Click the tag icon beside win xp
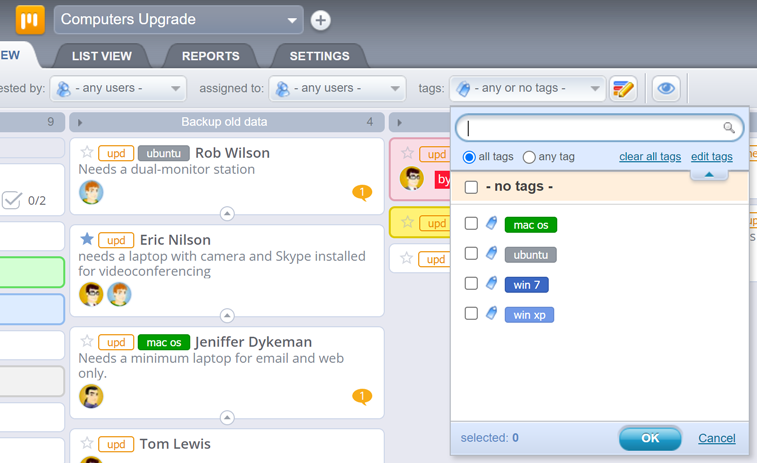Viewport: 757px width, 463px height. coord(491,313)
